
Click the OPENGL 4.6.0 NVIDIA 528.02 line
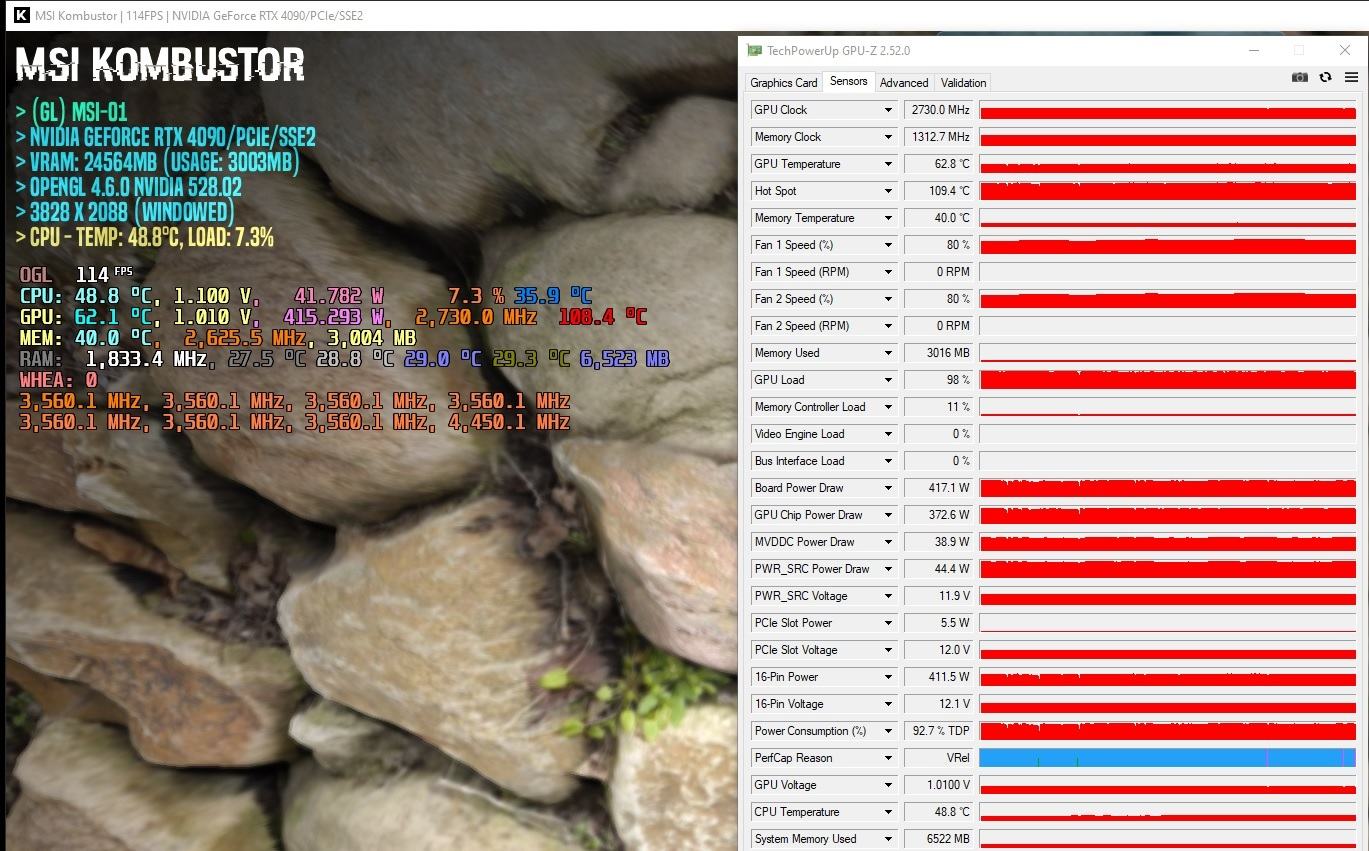point(129,187)
